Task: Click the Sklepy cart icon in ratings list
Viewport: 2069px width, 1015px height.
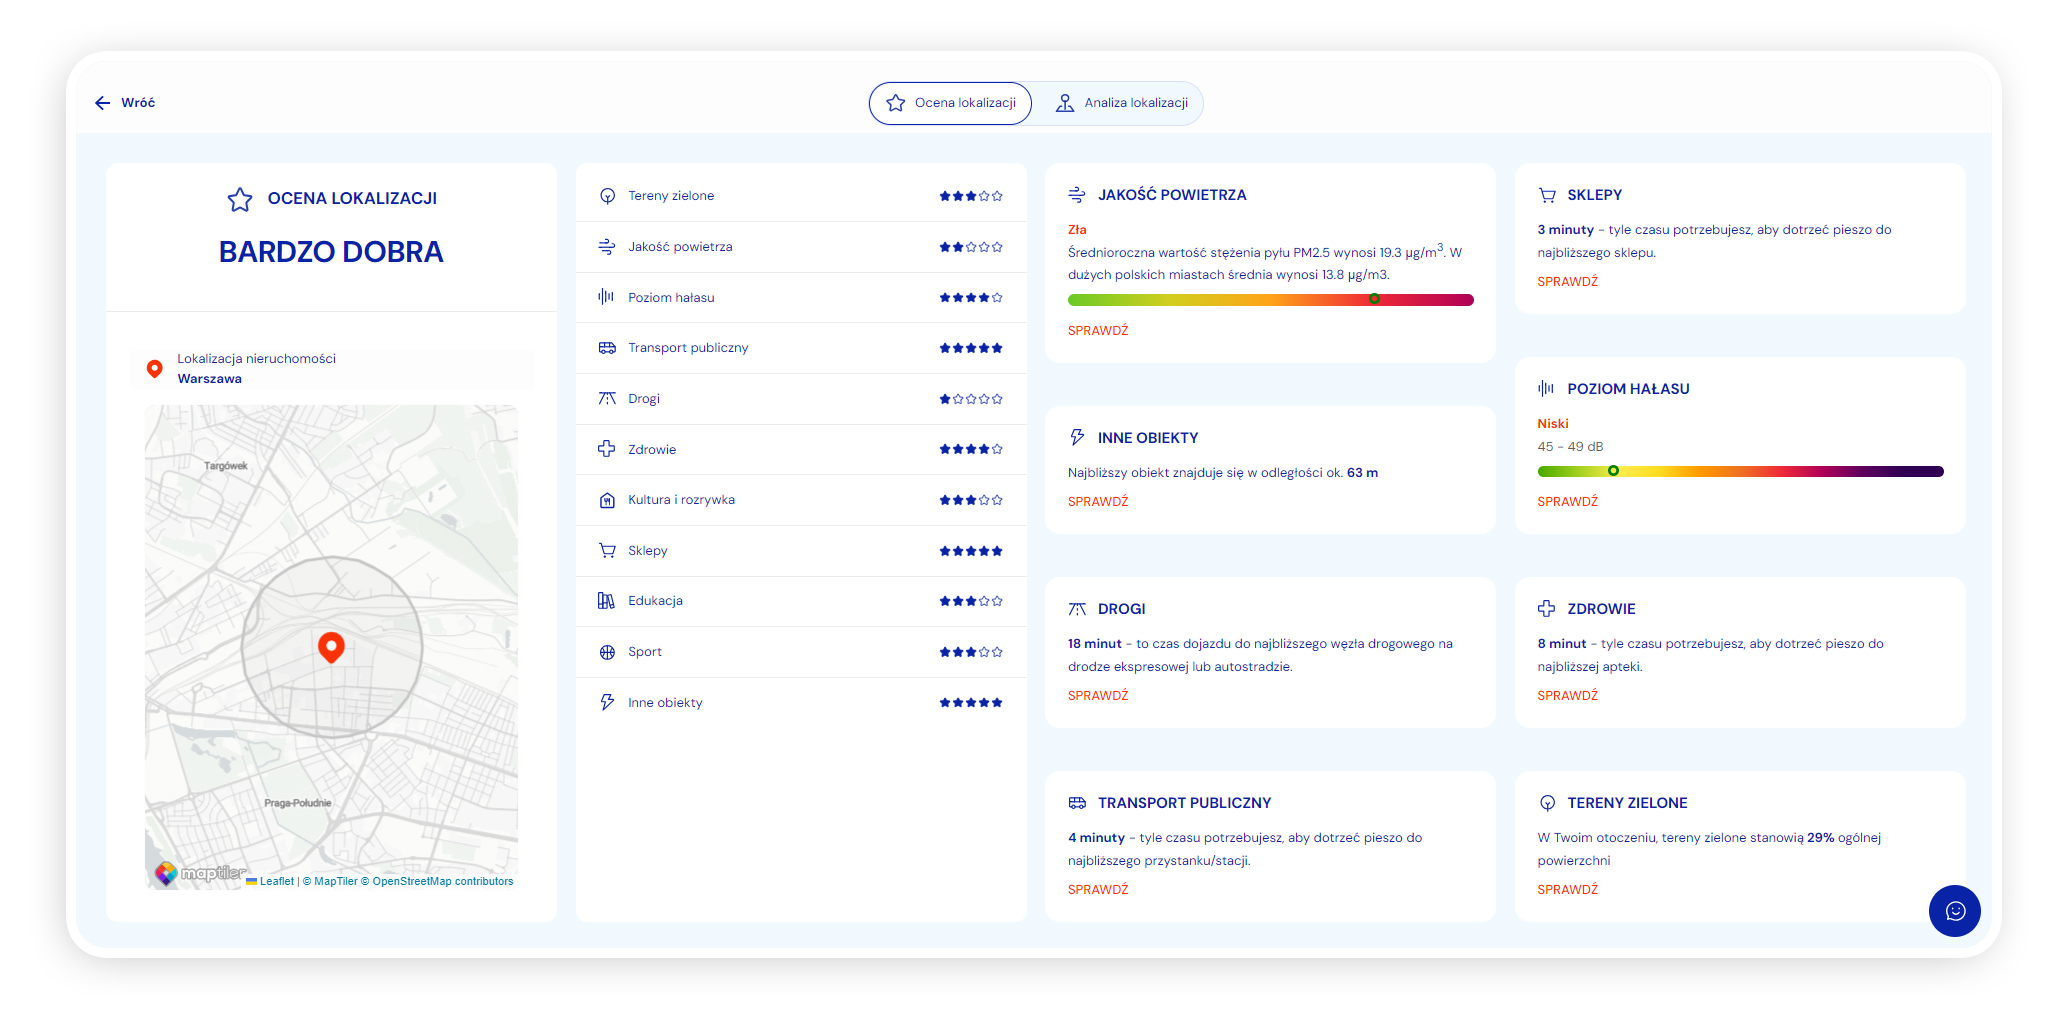Action: pyautogui.click(x=607, y=551)
